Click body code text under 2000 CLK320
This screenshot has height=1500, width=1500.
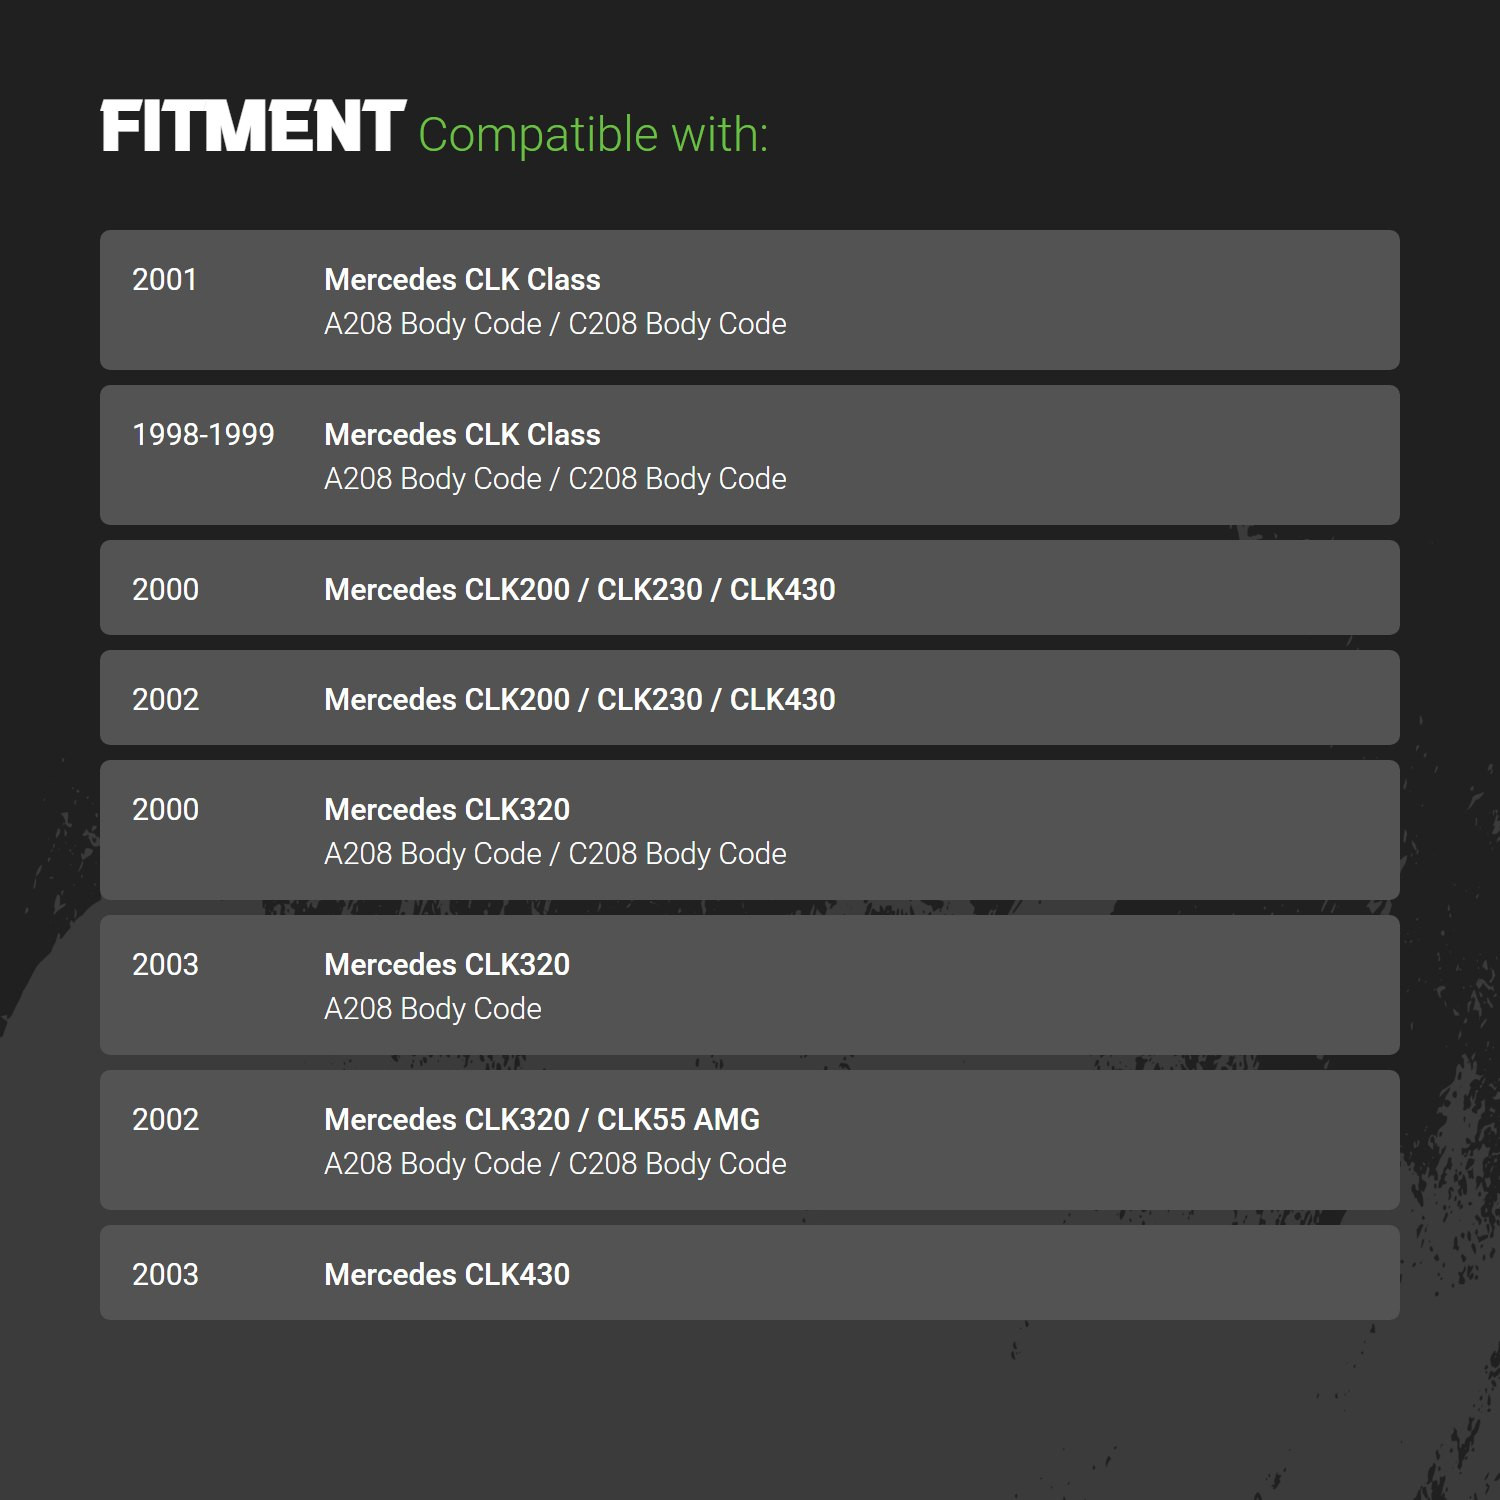(x=555, y=854)
